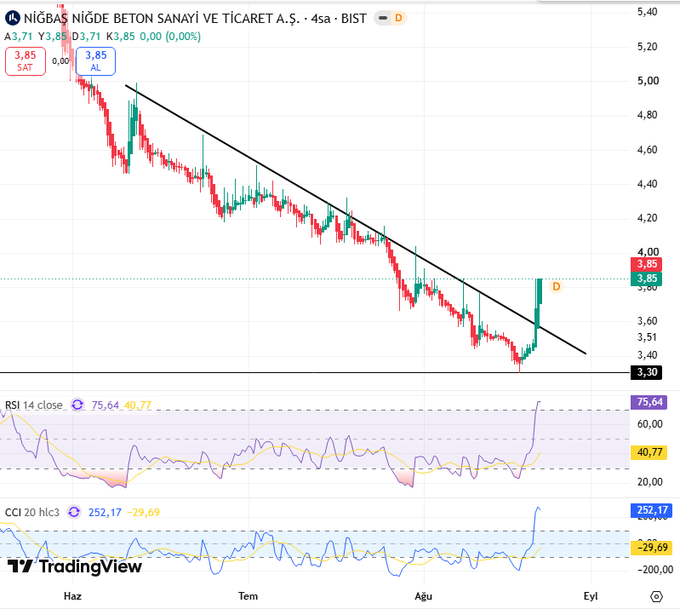The height and width of the screenshot is (609, 680).
Task: Click the red 3,85 SAT sell button
Action: pyautogui.click(x=25, y=61)
